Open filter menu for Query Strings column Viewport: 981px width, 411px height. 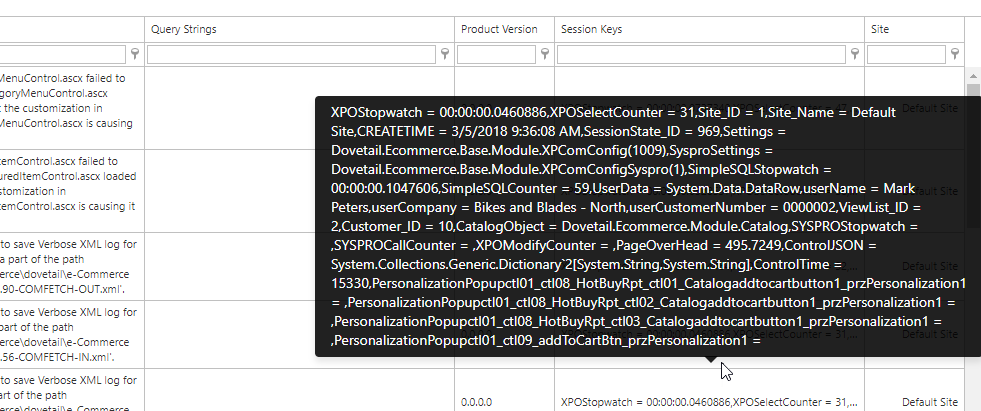tap(445, 54)
